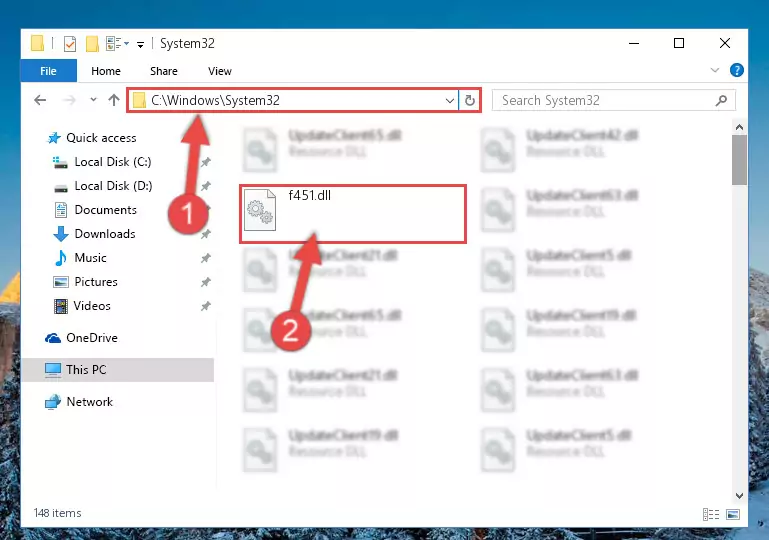Viewport: 769px width, 540px height.
Task: Click the Forward navigation arrow
Action: coord(69,100)
